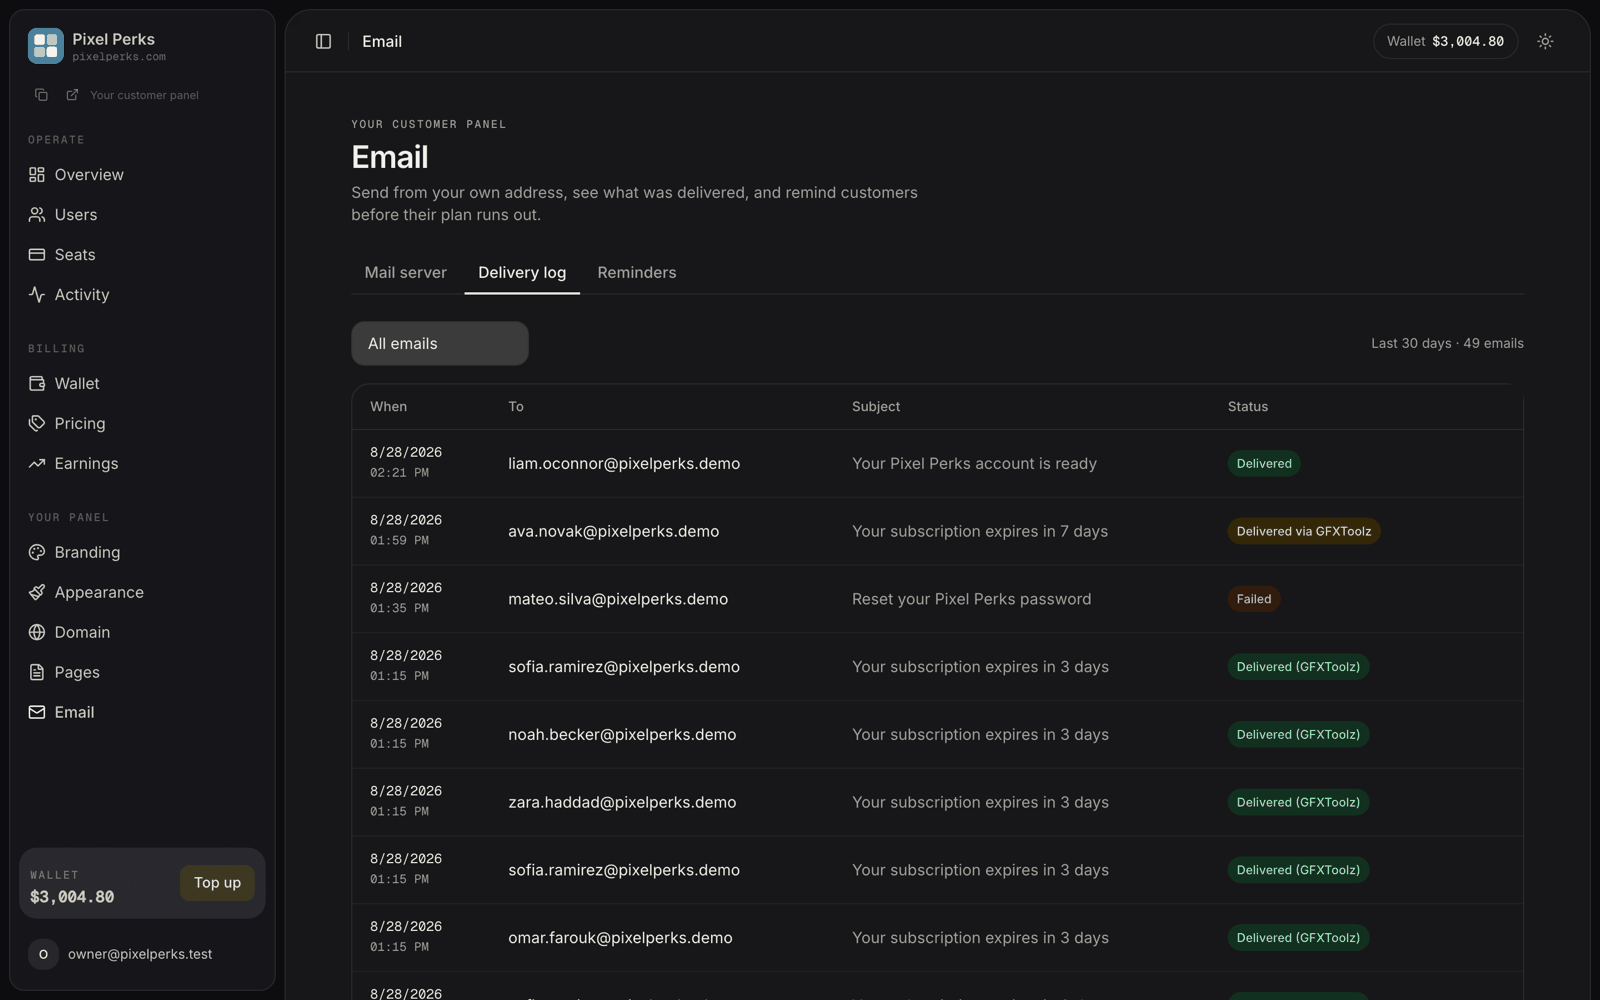Click pixelperks.com domain text in sidebar
The width and height of the screenshot is (1600, 1000).
click(119, 57)
